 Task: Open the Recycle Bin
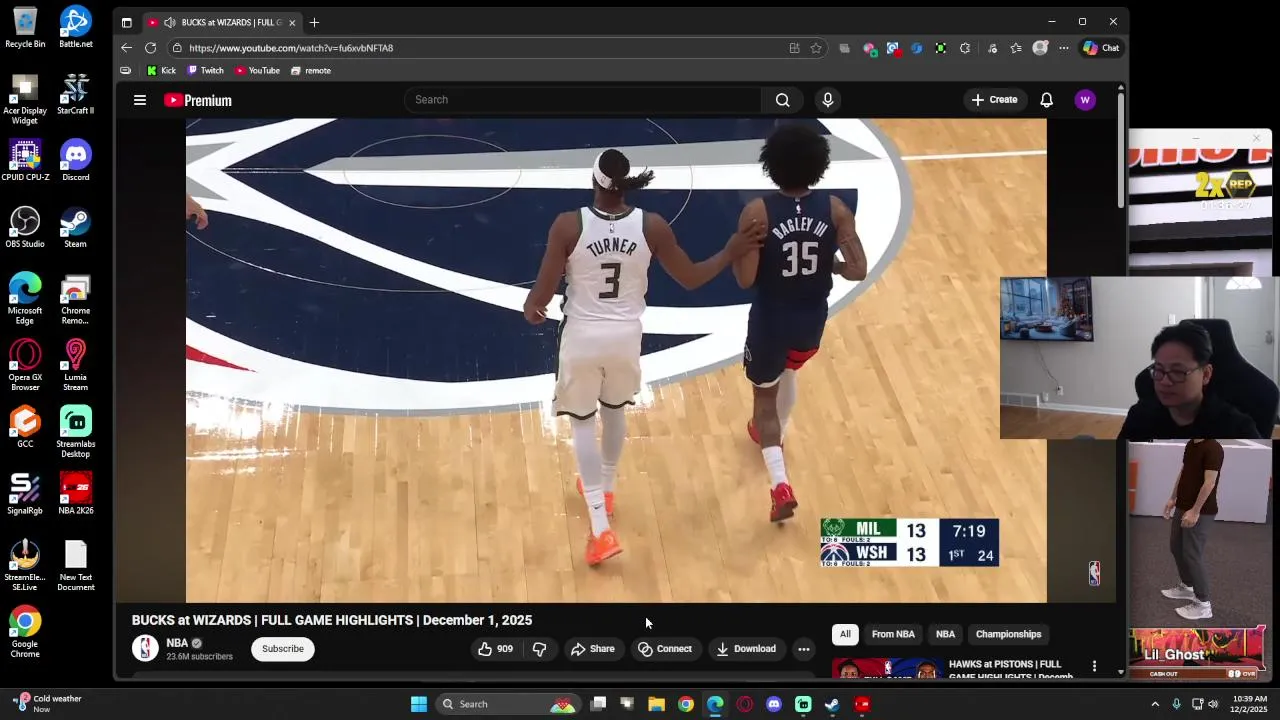point(25,27)
